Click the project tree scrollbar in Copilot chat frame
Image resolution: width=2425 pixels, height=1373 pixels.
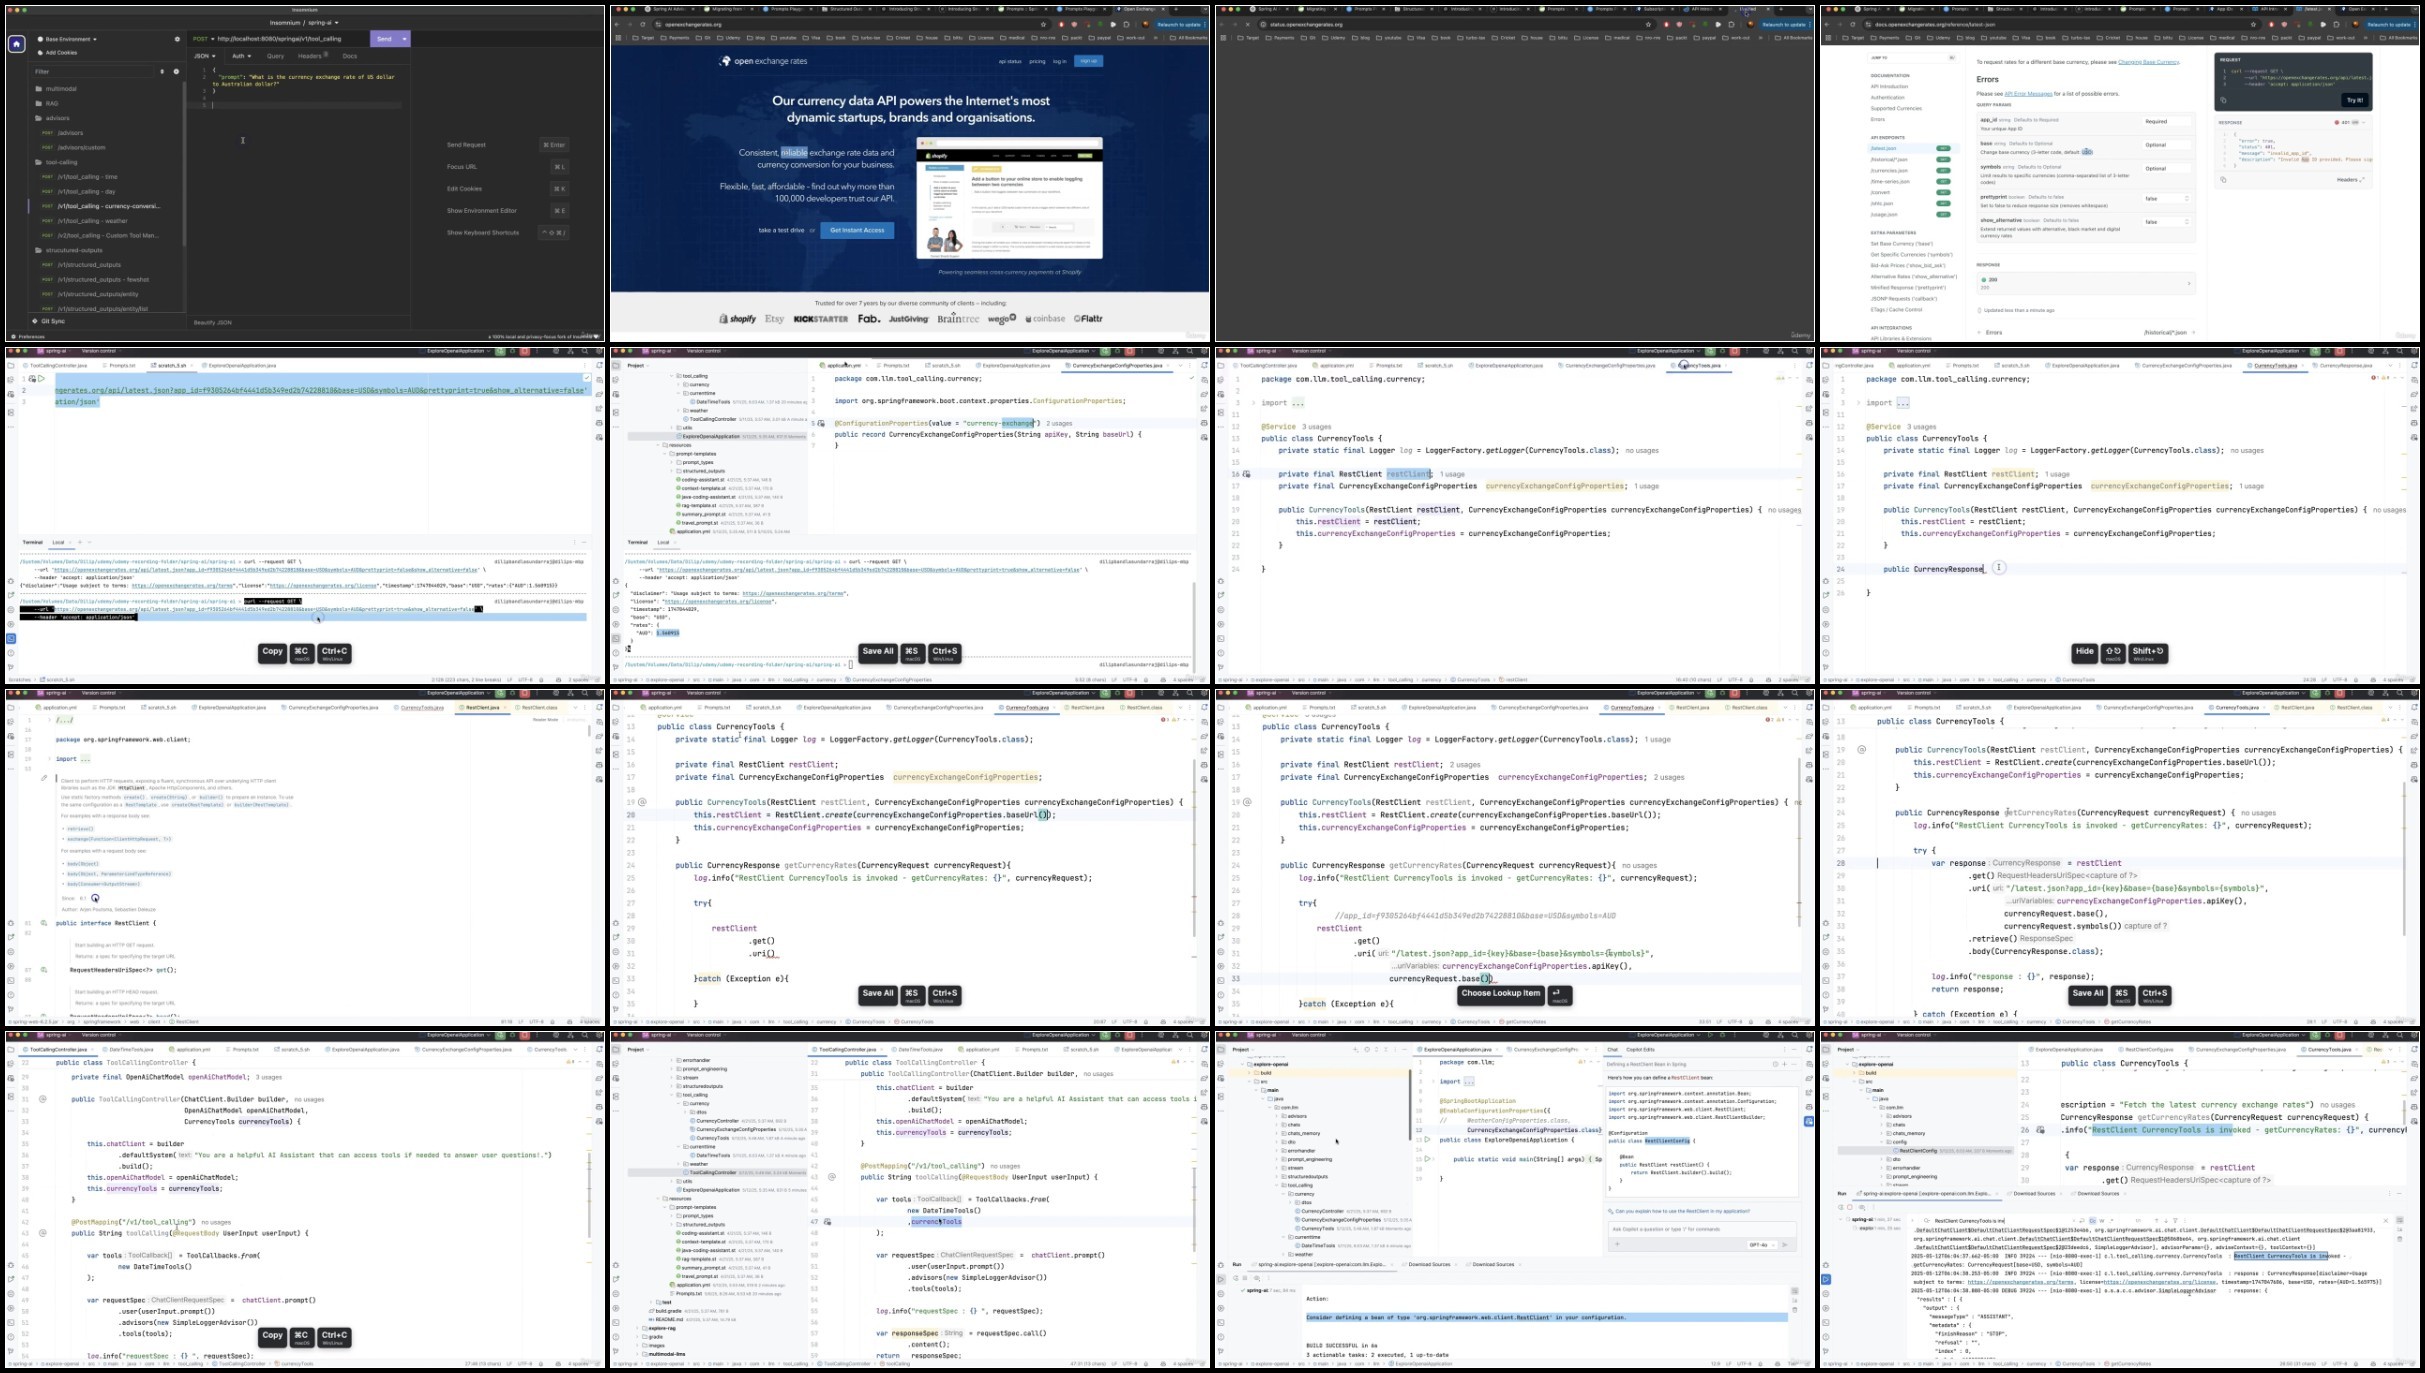click(1409, 1105)
